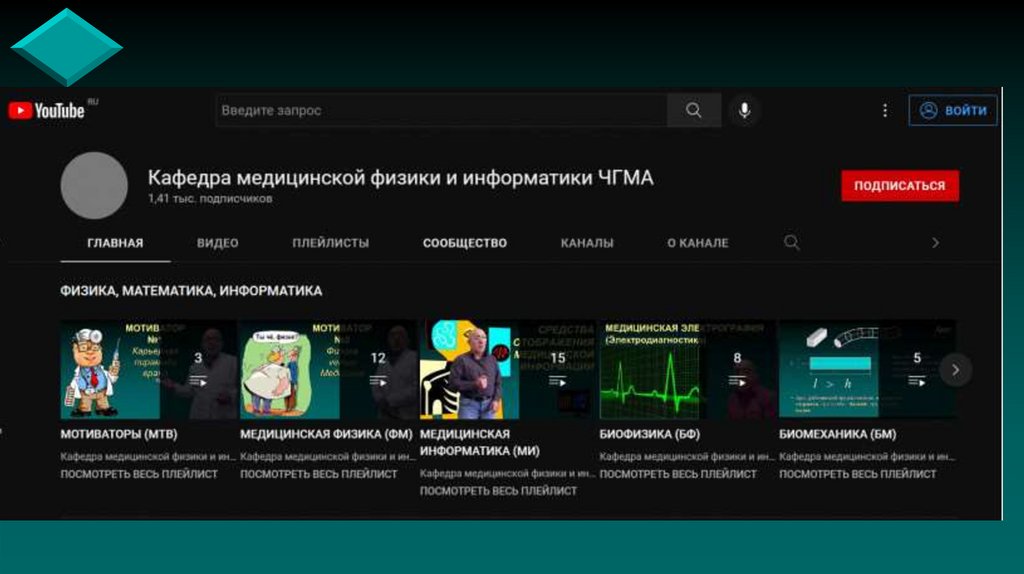View full playlist under БИОФИЗИКА
This screenshot has width=1024, height=574.
678,474
